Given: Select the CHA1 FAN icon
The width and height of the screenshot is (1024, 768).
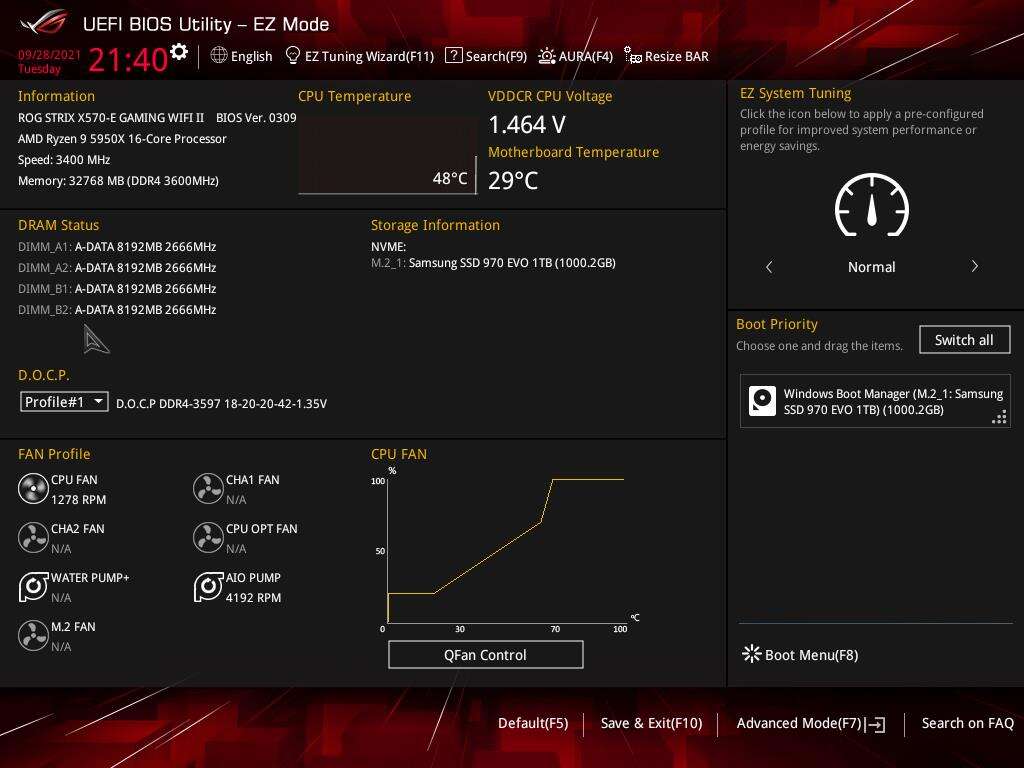Looking at the screenshot, I should (x=208, y=489).
